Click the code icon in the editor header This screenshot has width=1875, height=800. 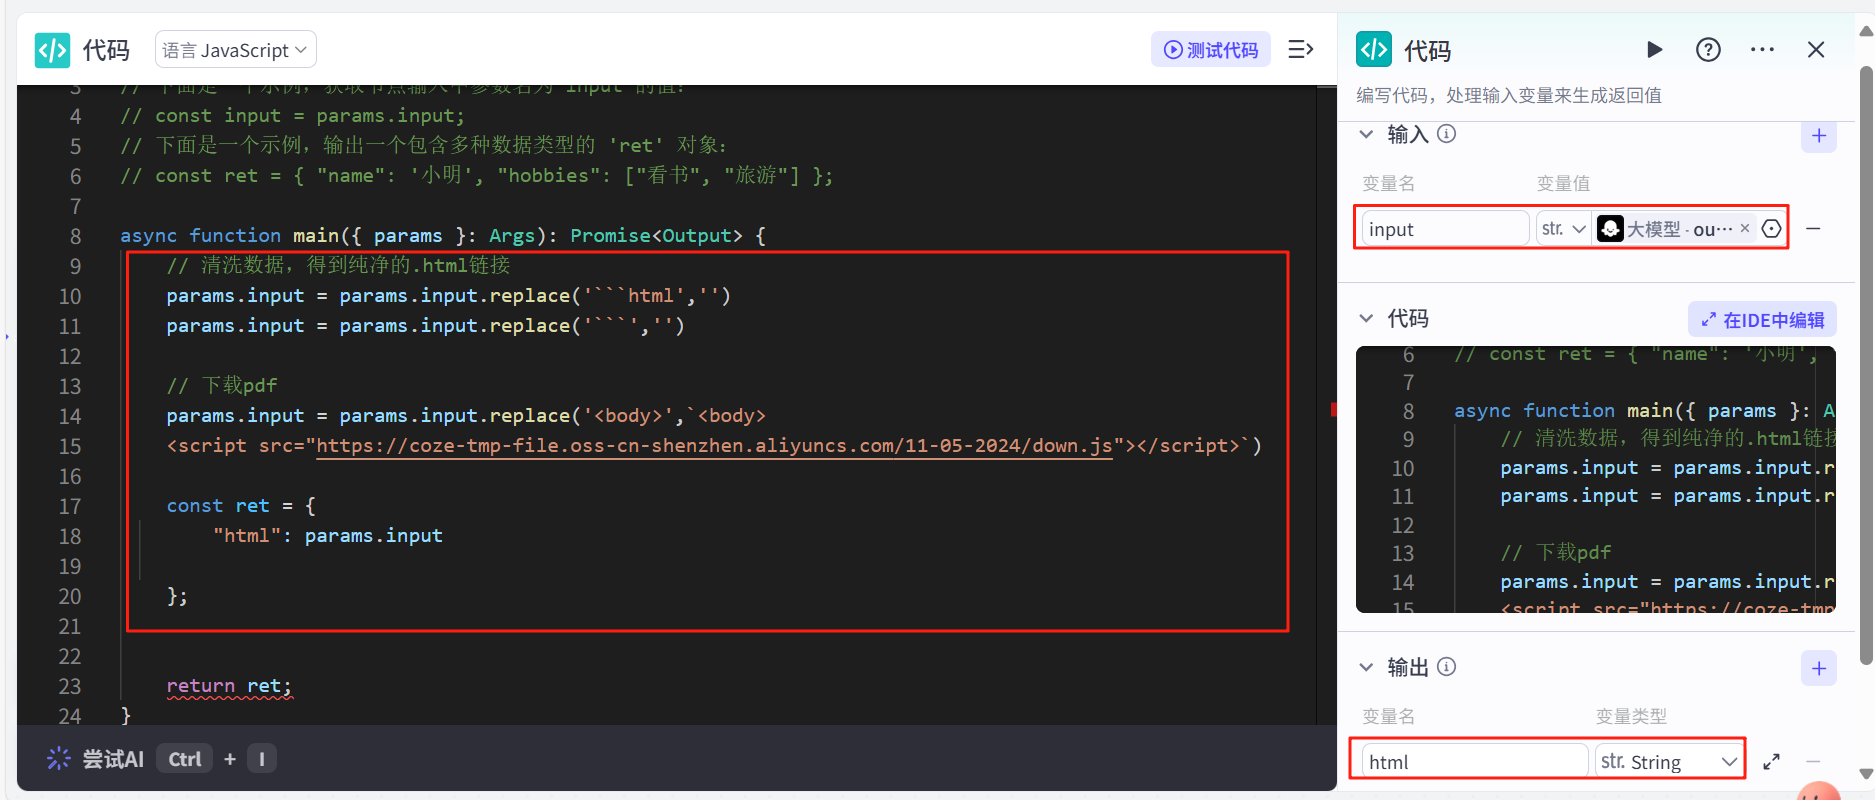(52, 49)
